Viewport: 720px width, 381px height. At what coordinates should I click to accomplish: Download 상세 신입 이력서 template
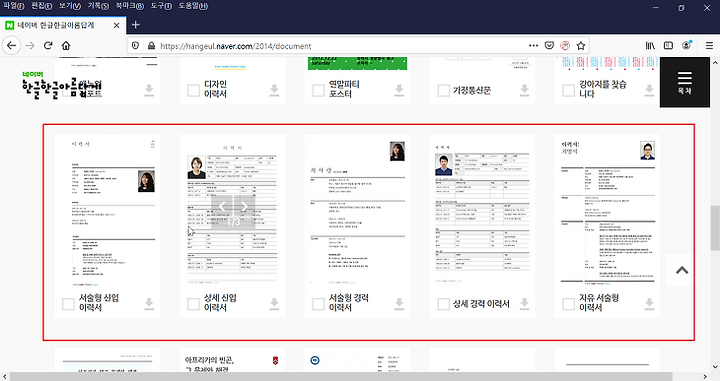(x=274, y=303)
